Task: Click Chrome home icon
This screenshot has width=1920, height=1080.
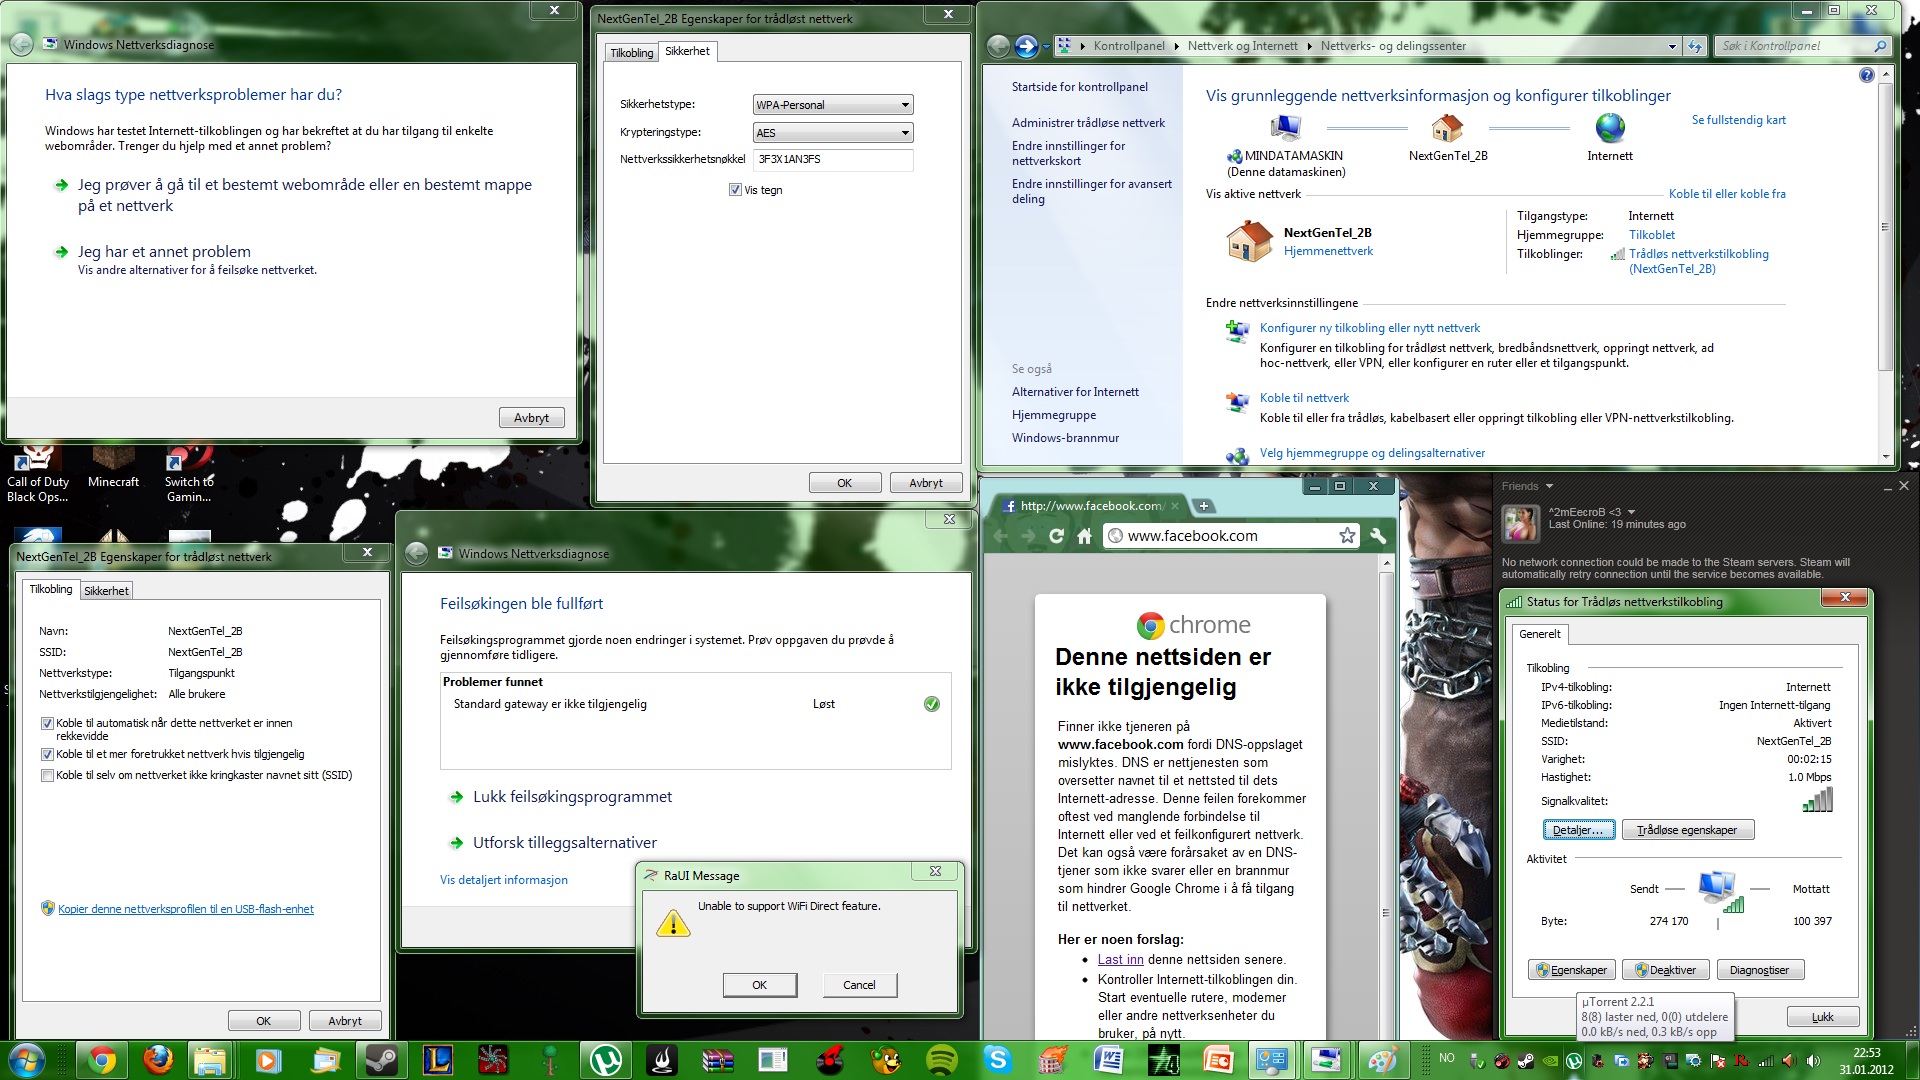Action: (1084, 536)
